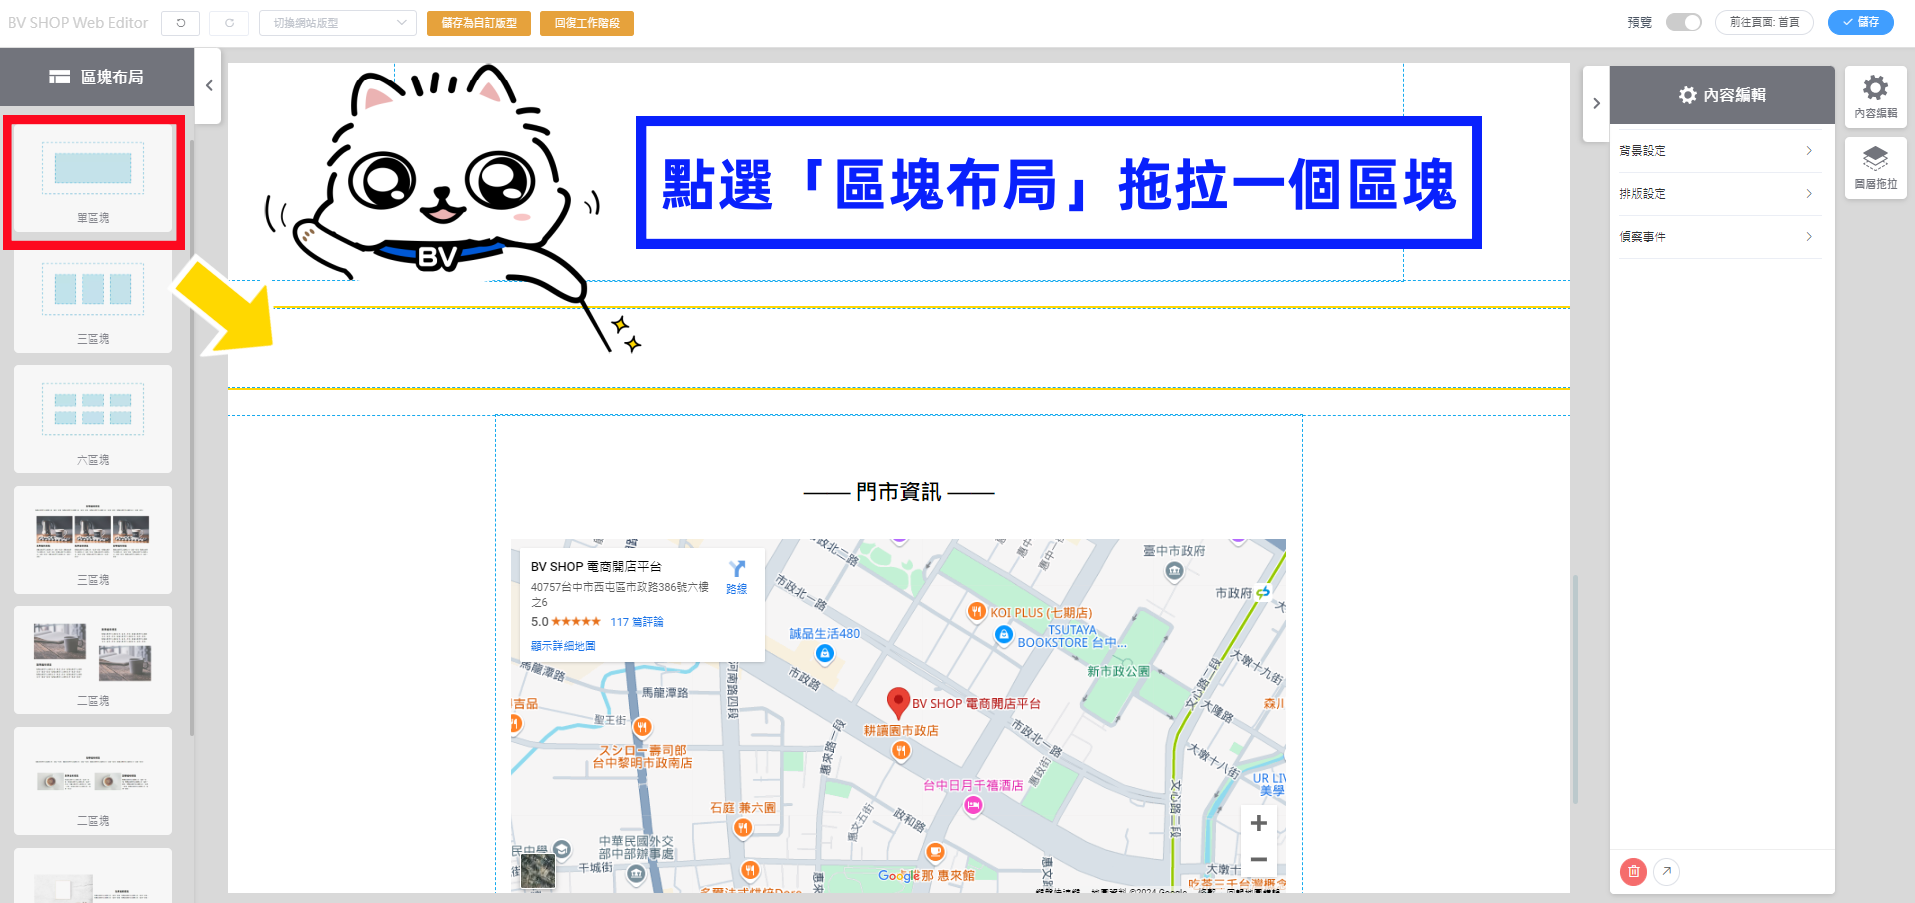Click the 儲存為自訂版型 button
This screenshot has height=903, width=1915.
coord(479,23)
